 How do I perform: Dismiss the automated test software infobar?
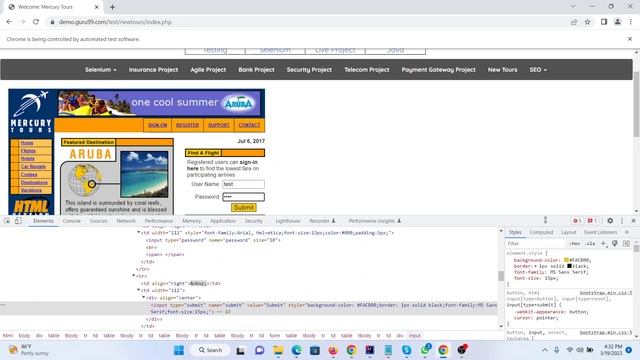pos(630,39)
